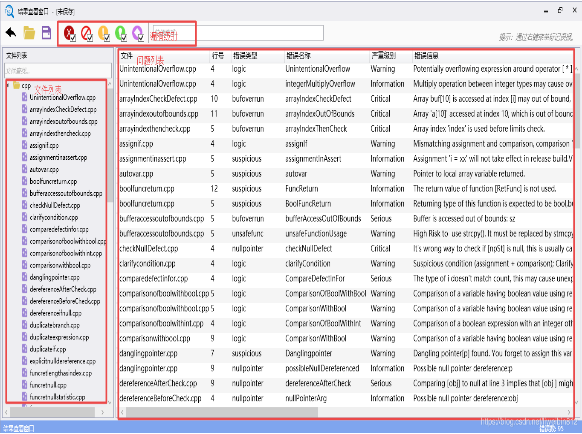
Task: Open the yellow folder icon in the toolbar
Action: coord(29,33)
